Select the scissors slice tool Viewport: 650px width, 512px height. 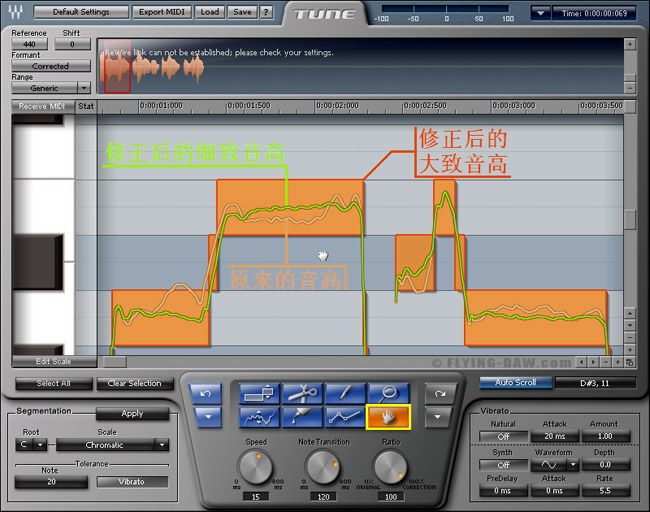302,393
